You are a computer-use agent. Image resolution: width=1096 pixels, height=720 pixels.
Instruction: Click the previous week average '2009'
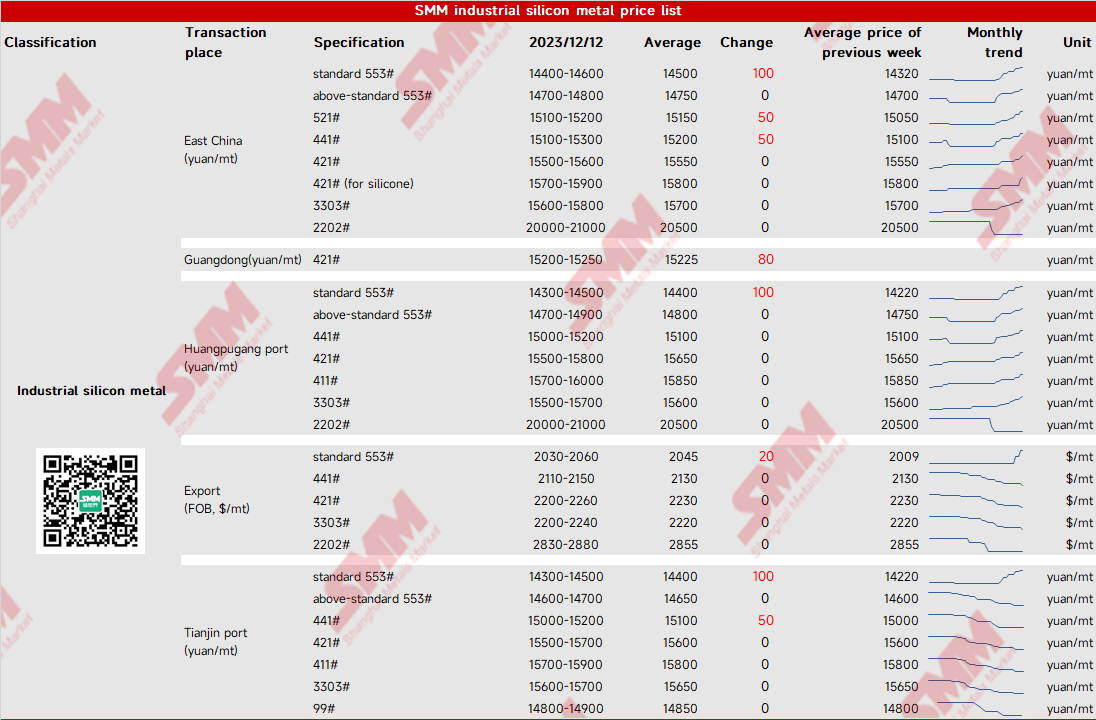pos(904,456)
